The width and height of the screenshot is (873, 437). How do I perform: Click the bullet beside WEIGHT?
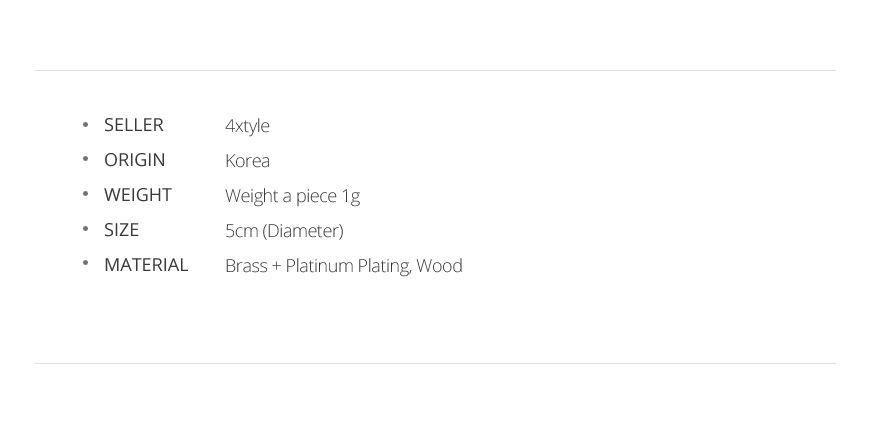[86, 195]
